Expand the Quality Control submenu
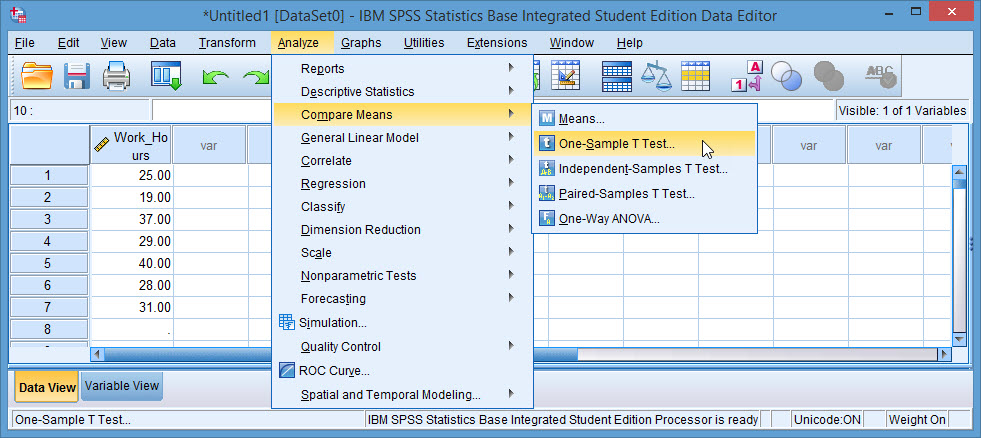The image size is (981, 438). tap(402, 347)
